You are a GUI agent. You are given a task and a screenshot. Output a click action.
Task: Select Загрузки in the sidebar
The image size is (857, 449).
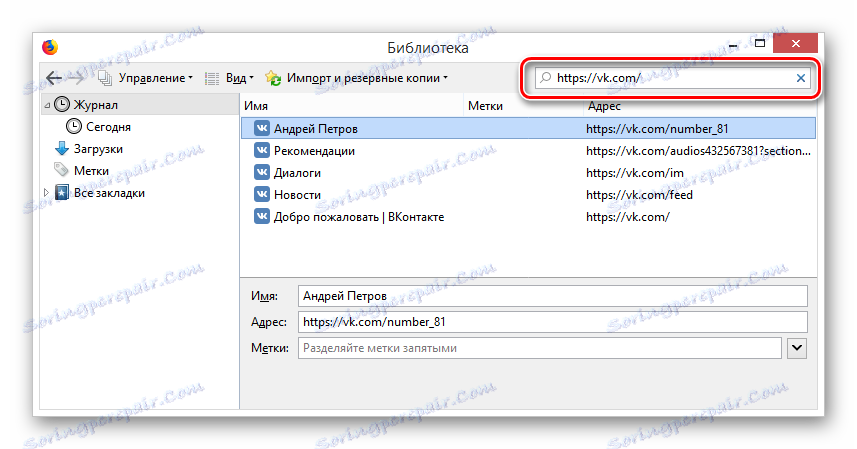[x=98, y=149]
